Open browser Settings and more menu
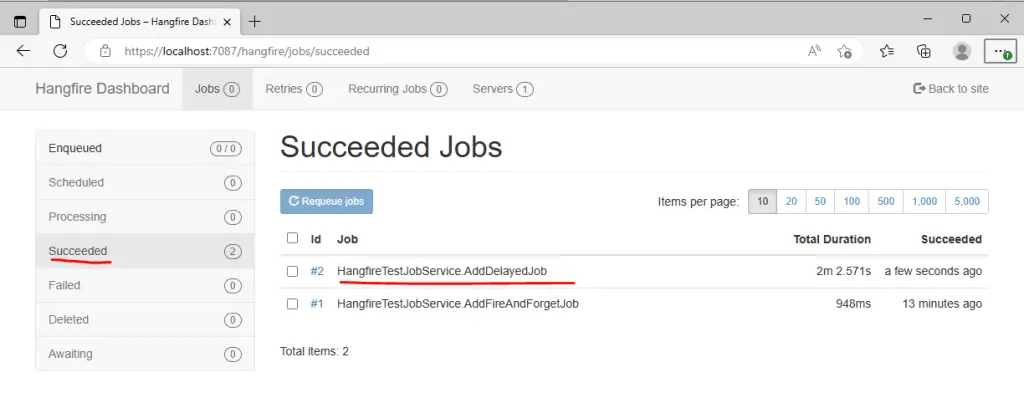Image resolution: width=1024 pixels, height=403 pixels. click(1000, 51)
